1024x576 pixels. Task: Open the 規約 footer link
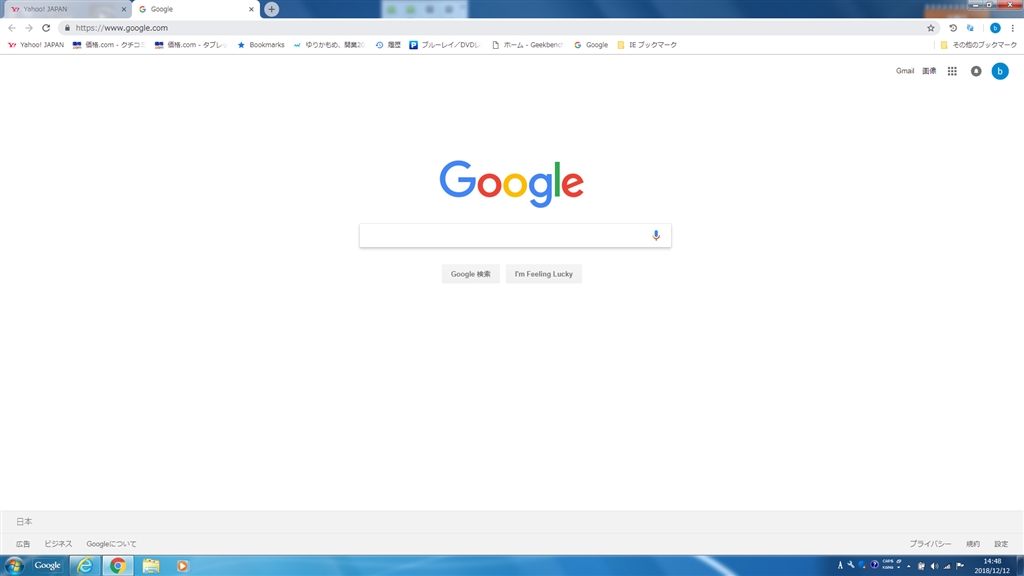pos(972,544)
